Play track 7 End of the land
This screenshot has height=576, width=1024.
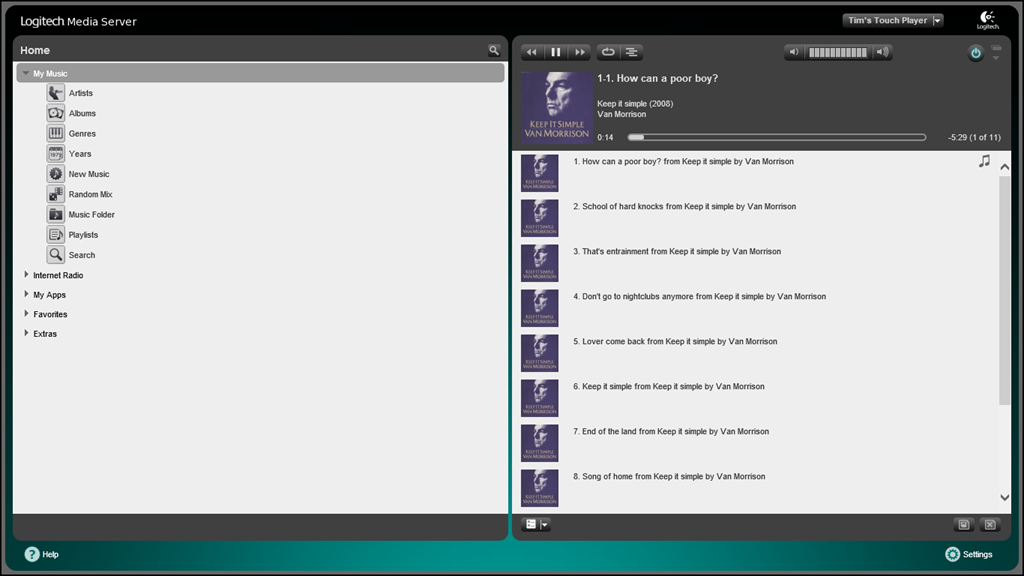(x=671, y=432)
